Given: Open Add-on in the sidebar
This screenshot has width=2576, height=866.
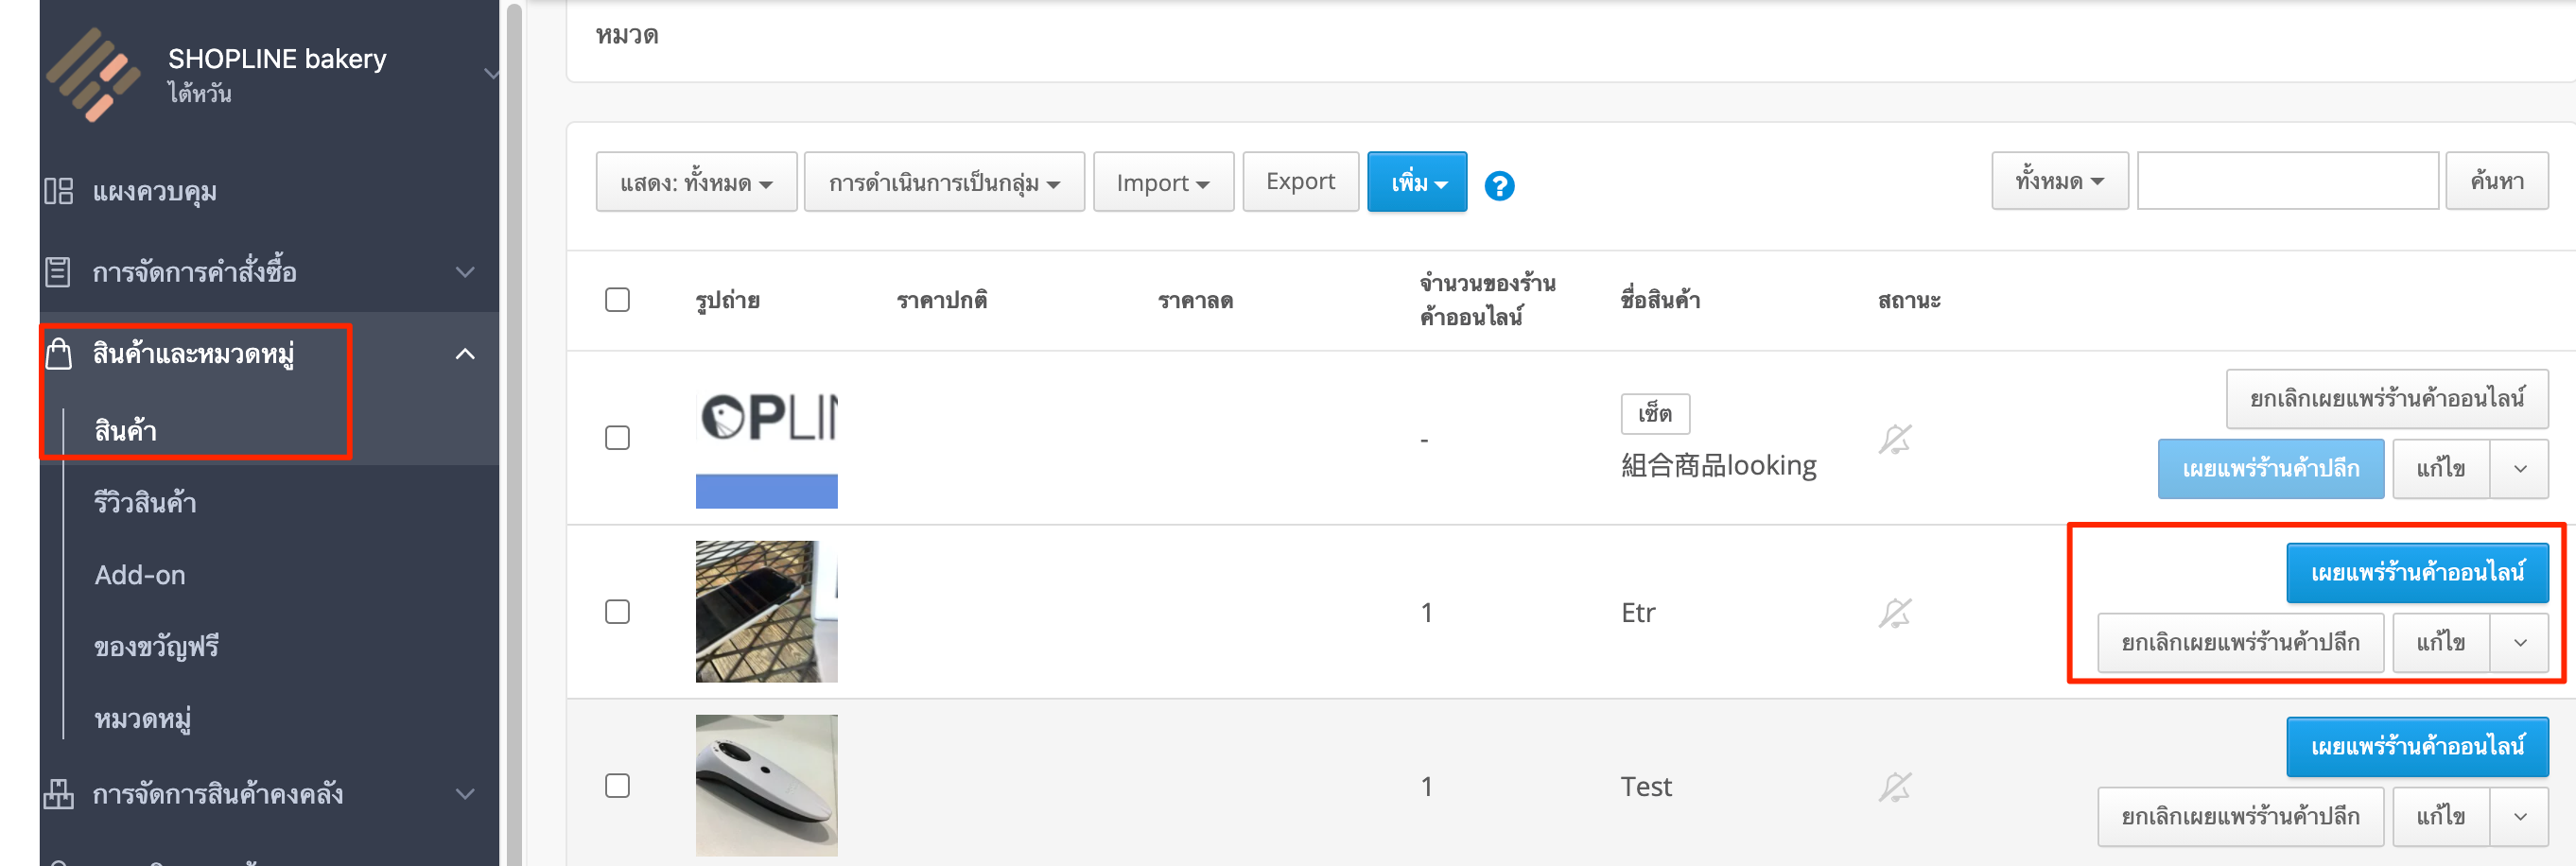Looking at the screenshot, I should (140, 575).
